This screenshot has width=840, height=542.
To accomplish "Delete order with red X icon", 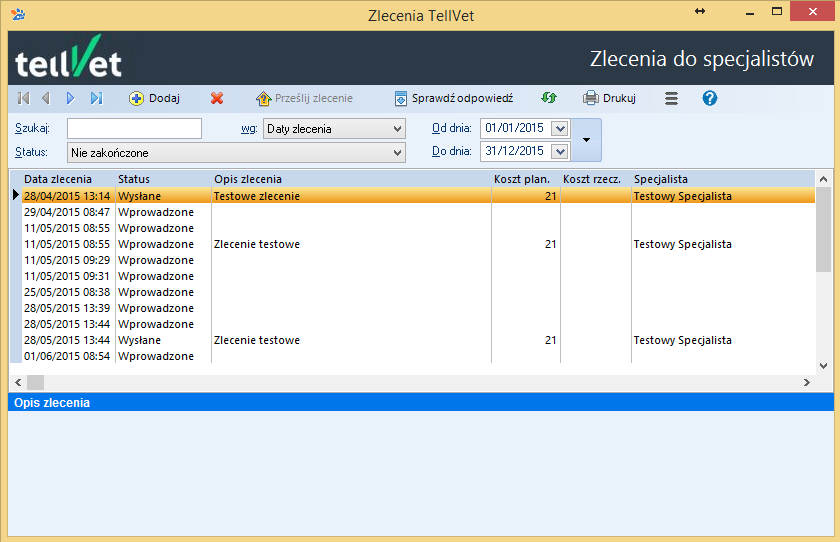I will click(217, 99).
